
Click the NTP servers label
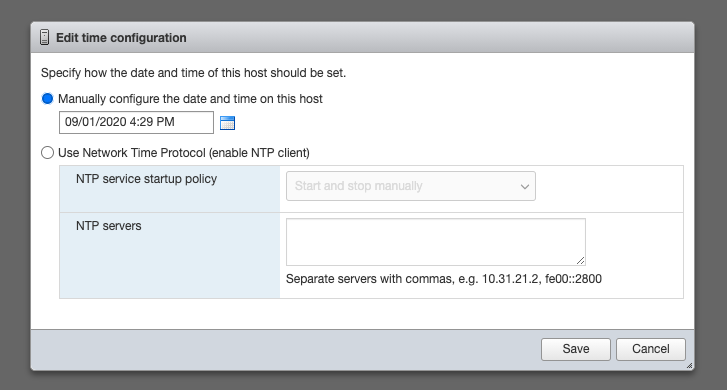coord(108,226)
